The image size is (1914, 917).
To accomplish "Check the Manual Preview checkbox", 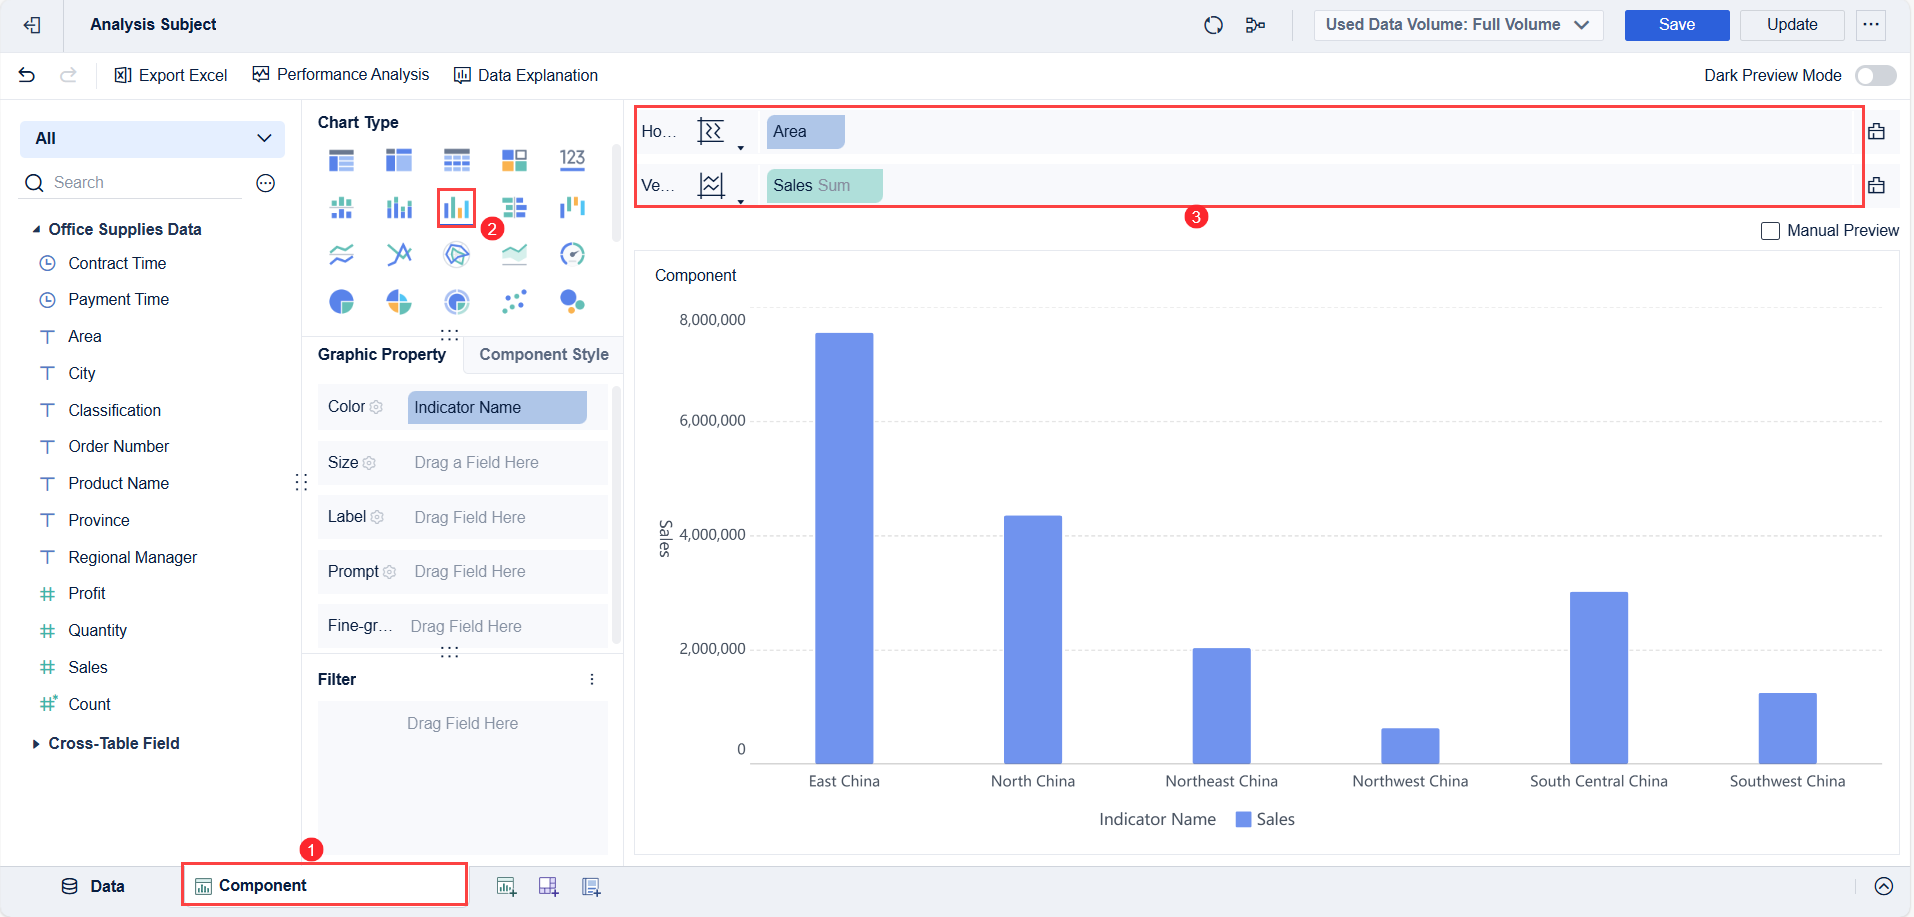I will (1770, 231).
